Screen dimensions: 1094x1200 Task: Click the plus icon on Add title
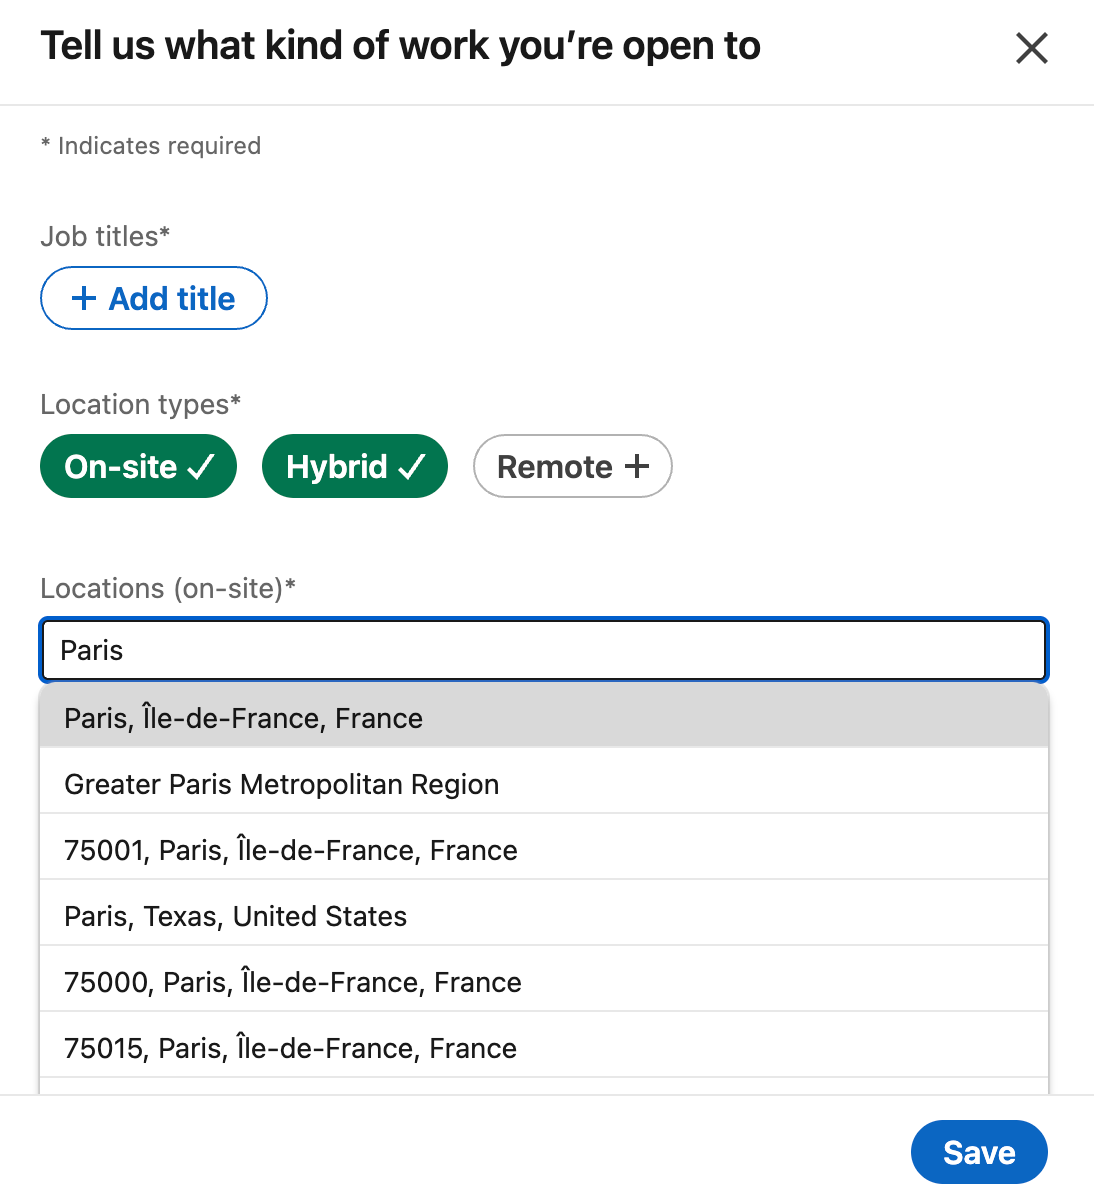tap(82, 298)
